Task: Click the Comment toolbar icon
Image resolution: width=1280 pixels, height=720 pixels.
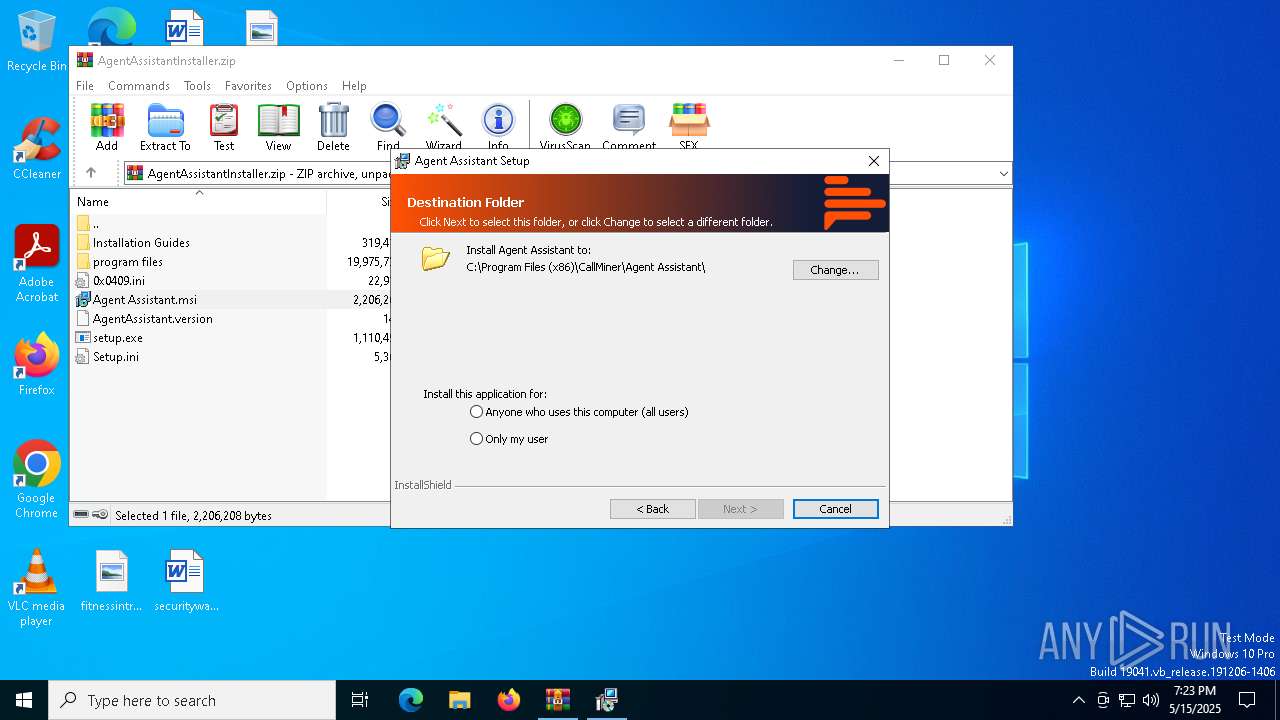Action: pos(629,126)
